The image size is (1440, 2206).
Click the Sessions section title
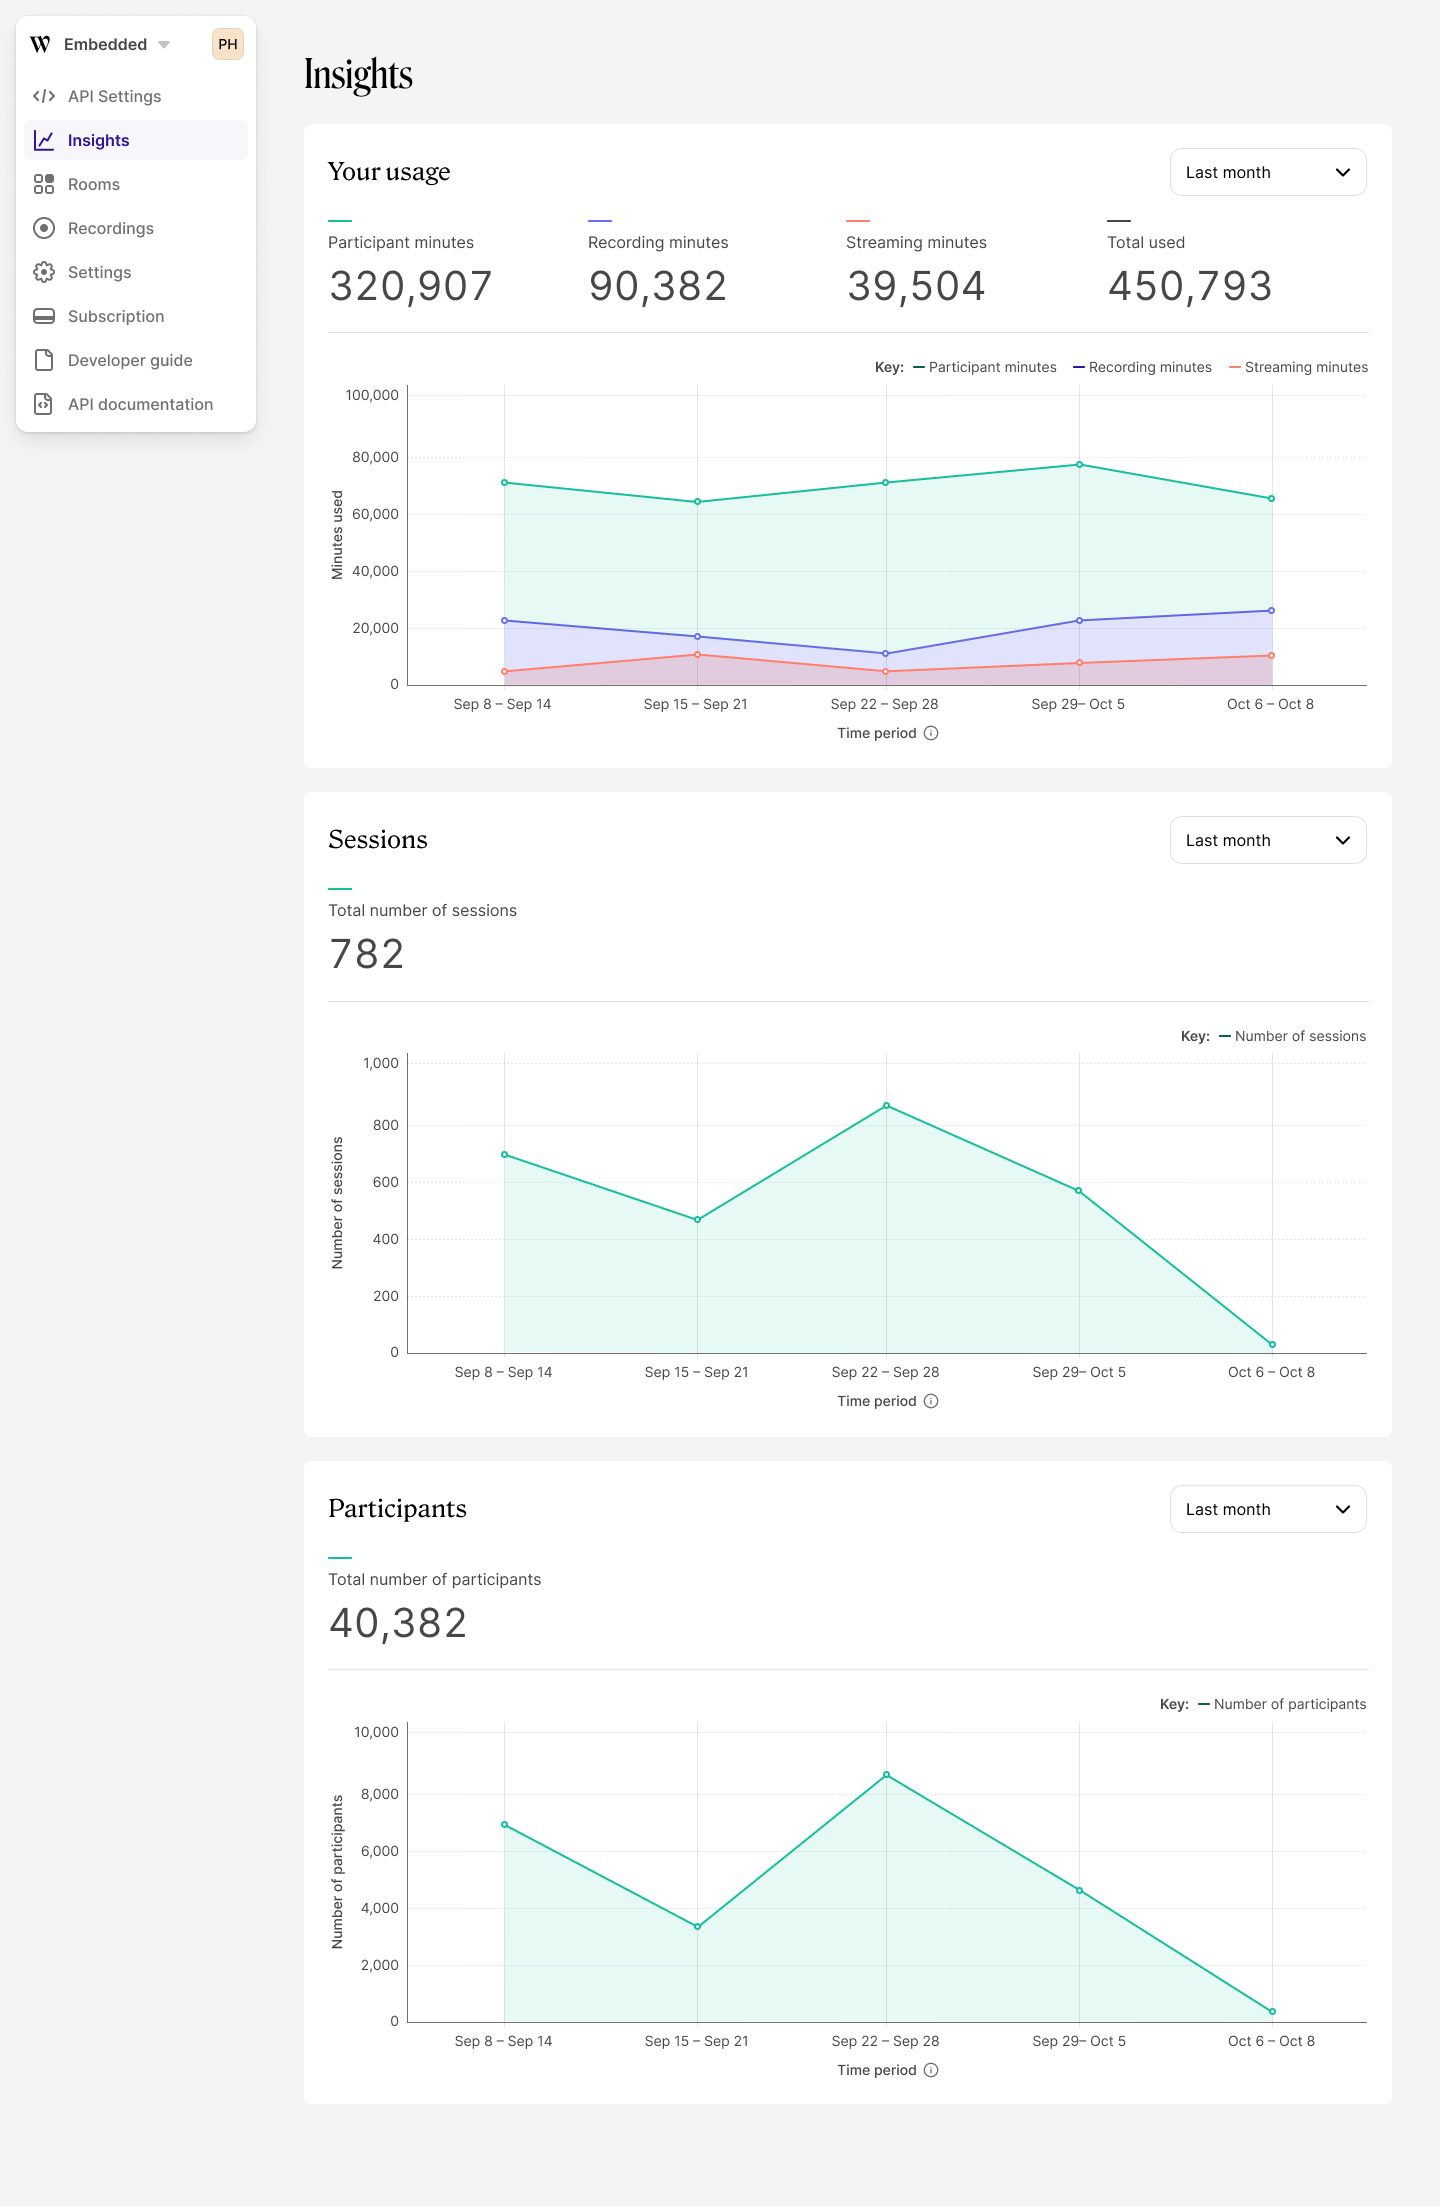(x=378, y=839)
